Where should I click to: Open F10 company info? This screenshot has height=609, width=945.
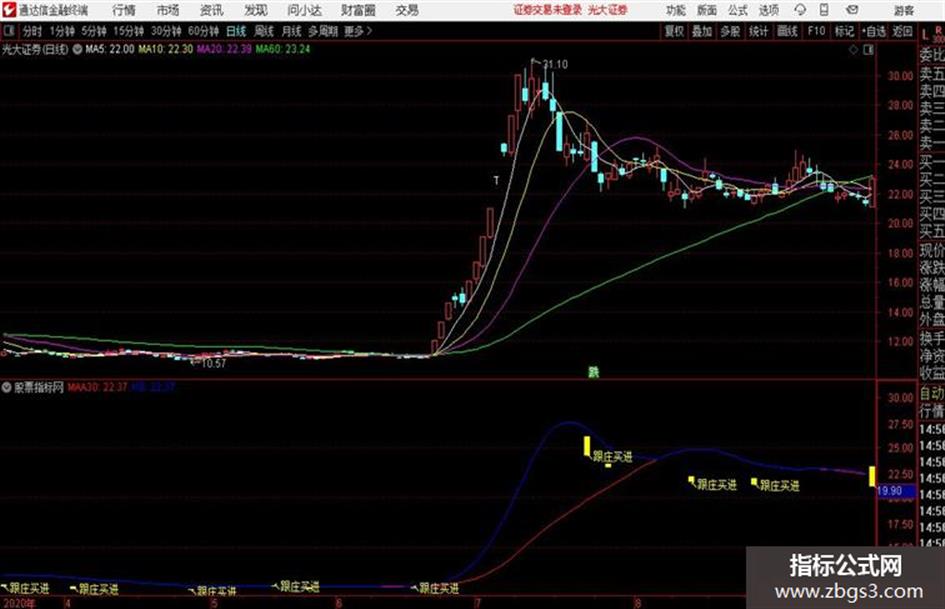pyautogui.click(x=816, y=31)
